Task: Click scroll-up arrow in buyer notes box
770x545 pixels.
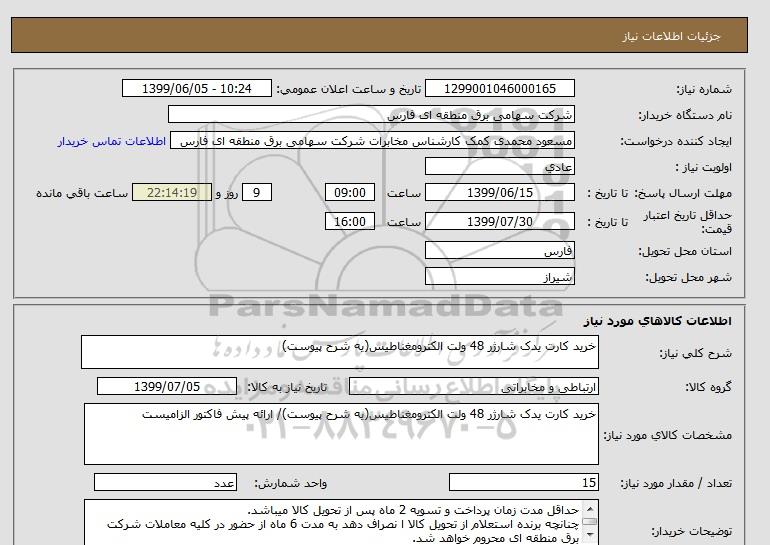Action: [x=589, y=508]
